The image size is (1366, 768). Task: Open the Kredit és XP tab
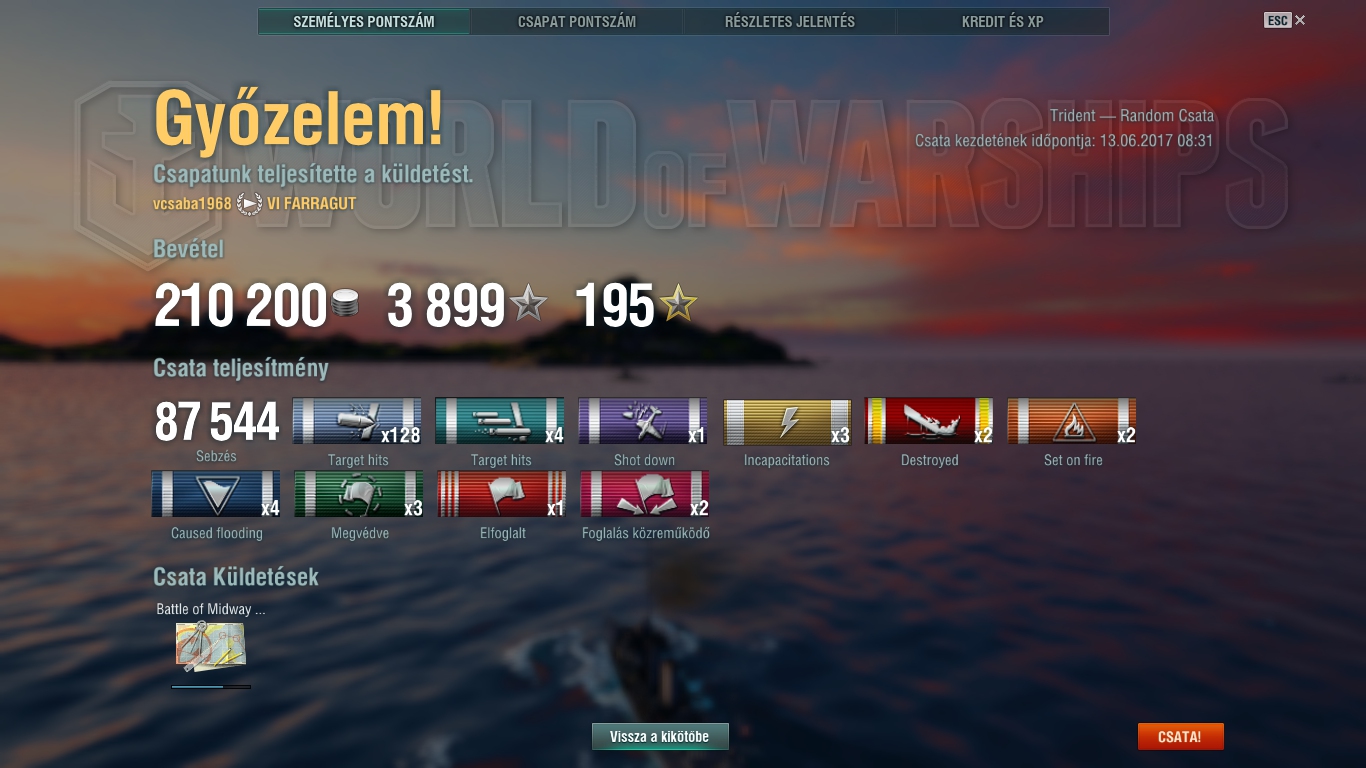1003,21
